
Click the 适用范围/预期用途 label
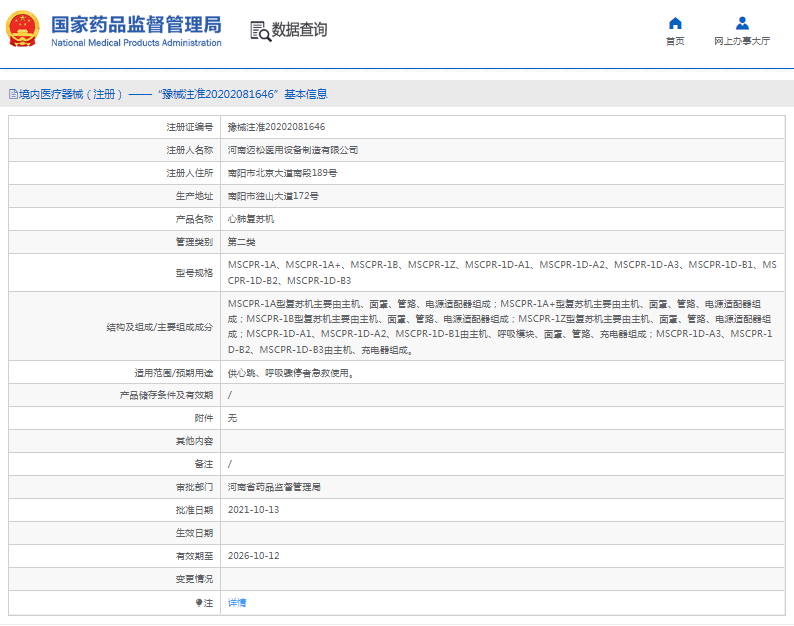coord(174,373)
